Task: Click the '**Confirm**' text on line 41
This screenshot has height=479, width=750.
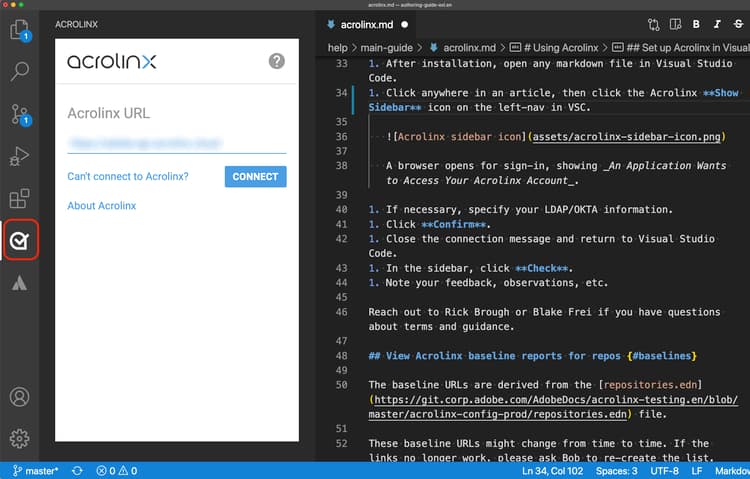Action: 454,224
